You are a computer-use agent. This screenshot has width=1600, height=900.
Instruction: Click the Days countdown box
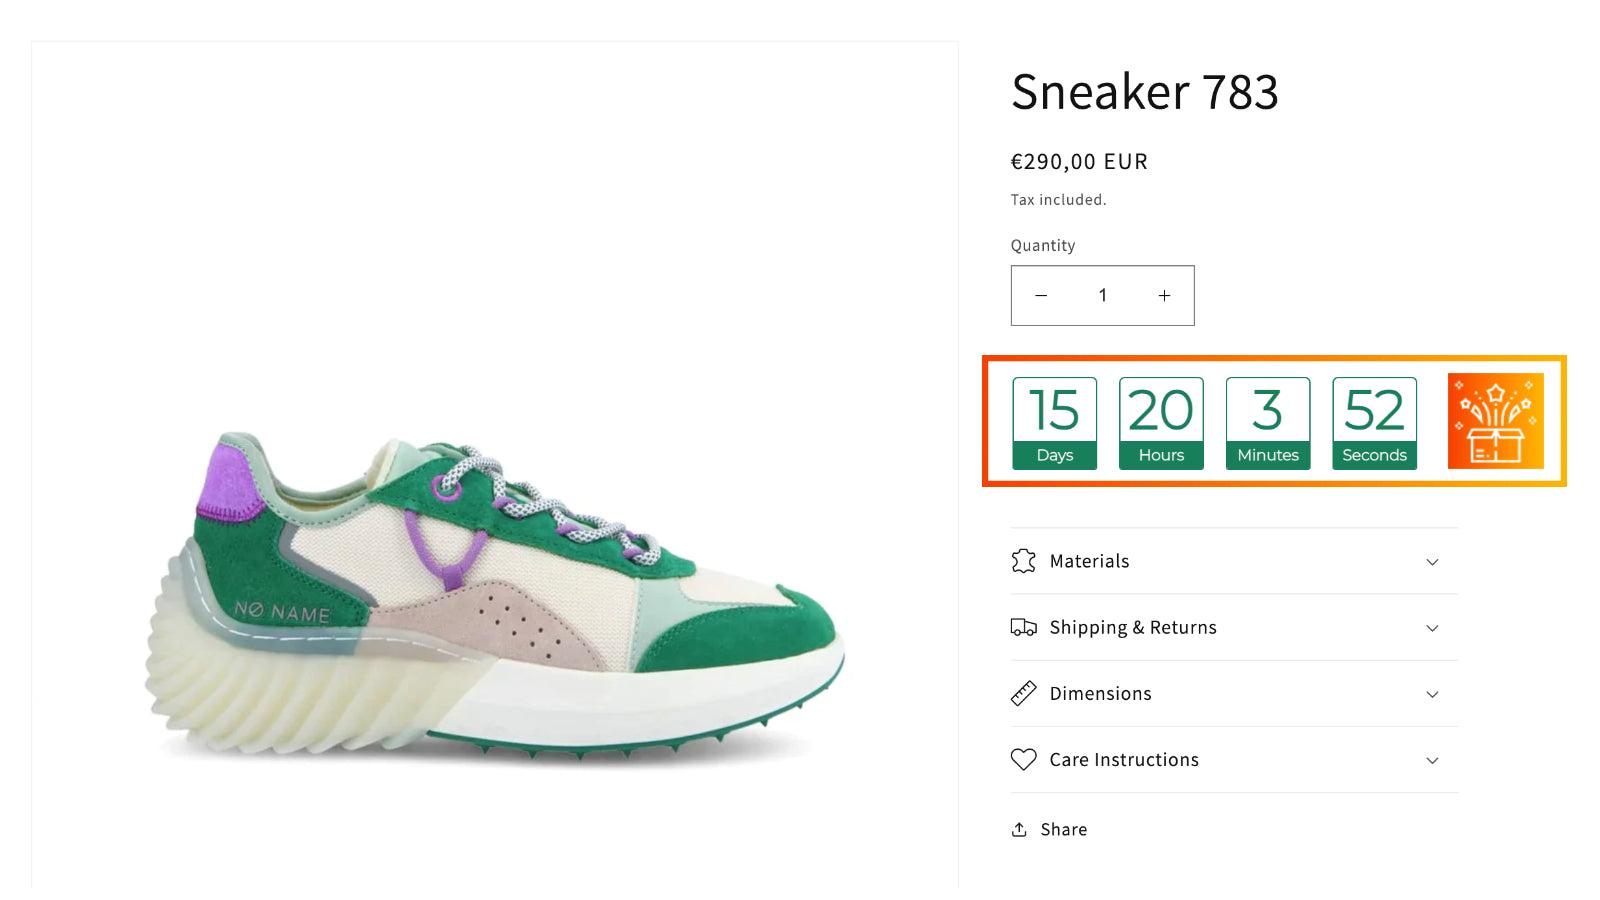point(1054,423)
